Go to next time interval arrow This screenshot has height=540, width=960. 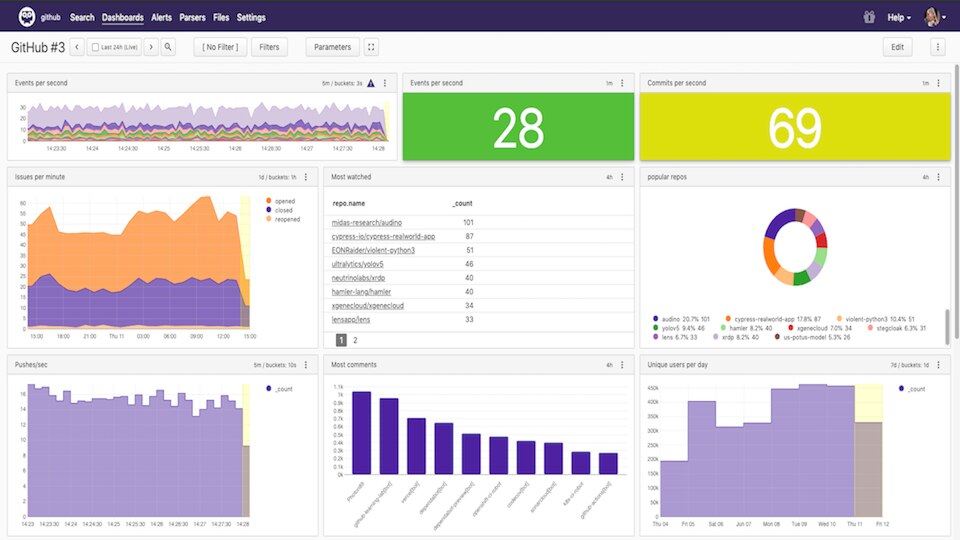pyautogui.click(x=151, y=47)
